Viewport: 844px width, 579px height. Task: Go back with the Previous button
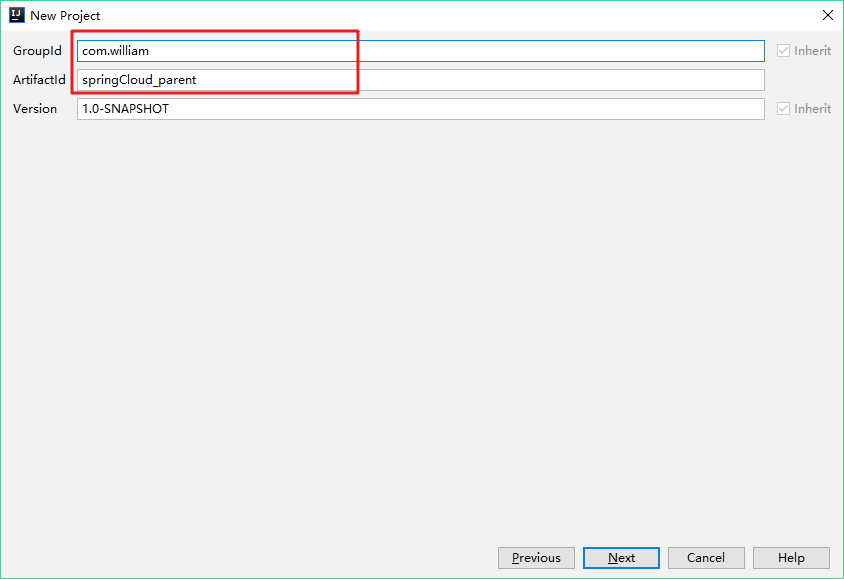pos(536,558)
